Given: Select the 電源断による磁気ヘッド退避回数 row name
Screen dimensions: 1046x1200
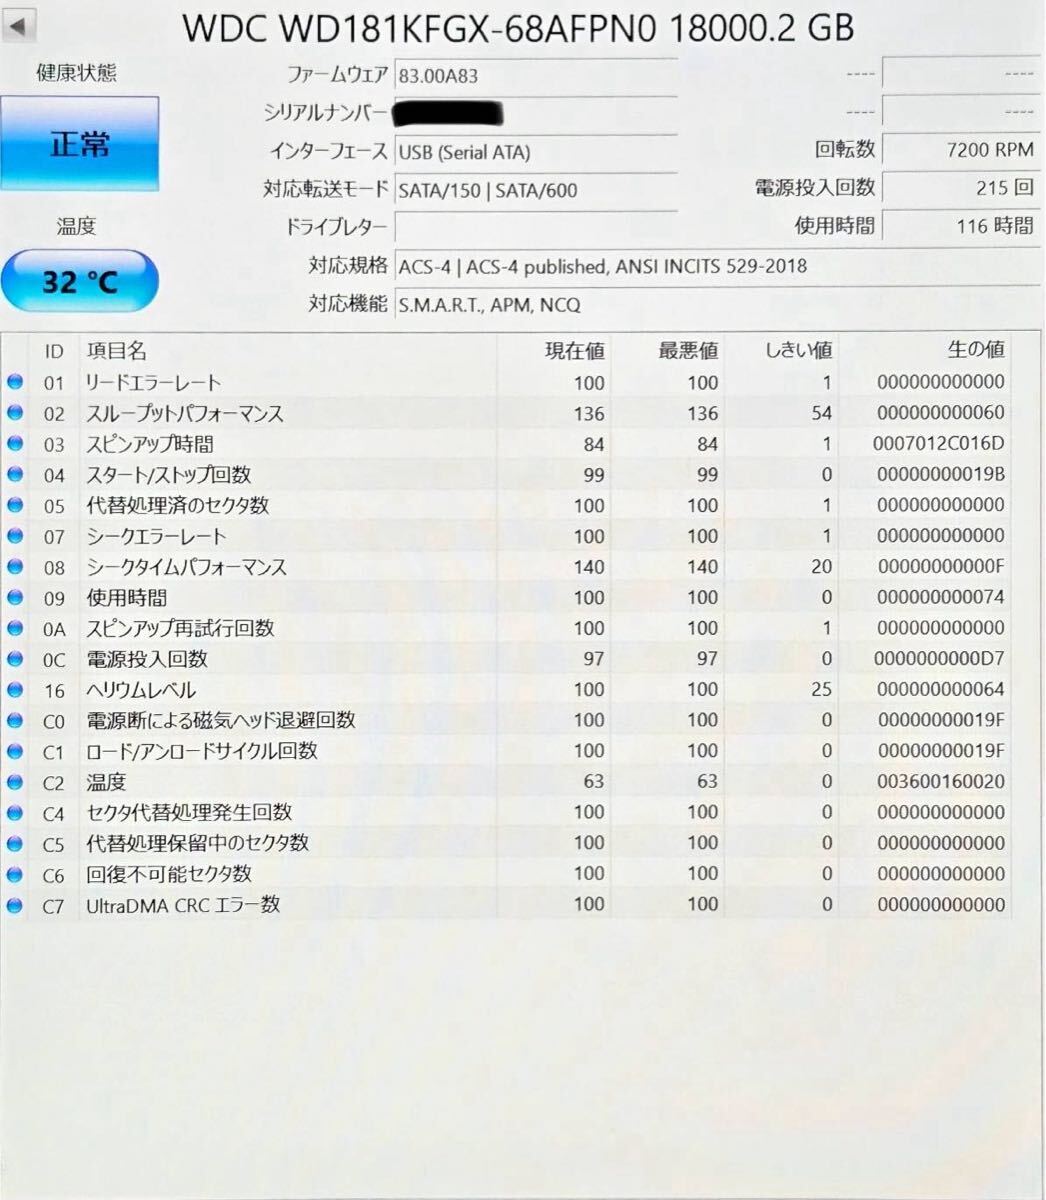Looking at the screenshot, I should (x=221, y=720).
